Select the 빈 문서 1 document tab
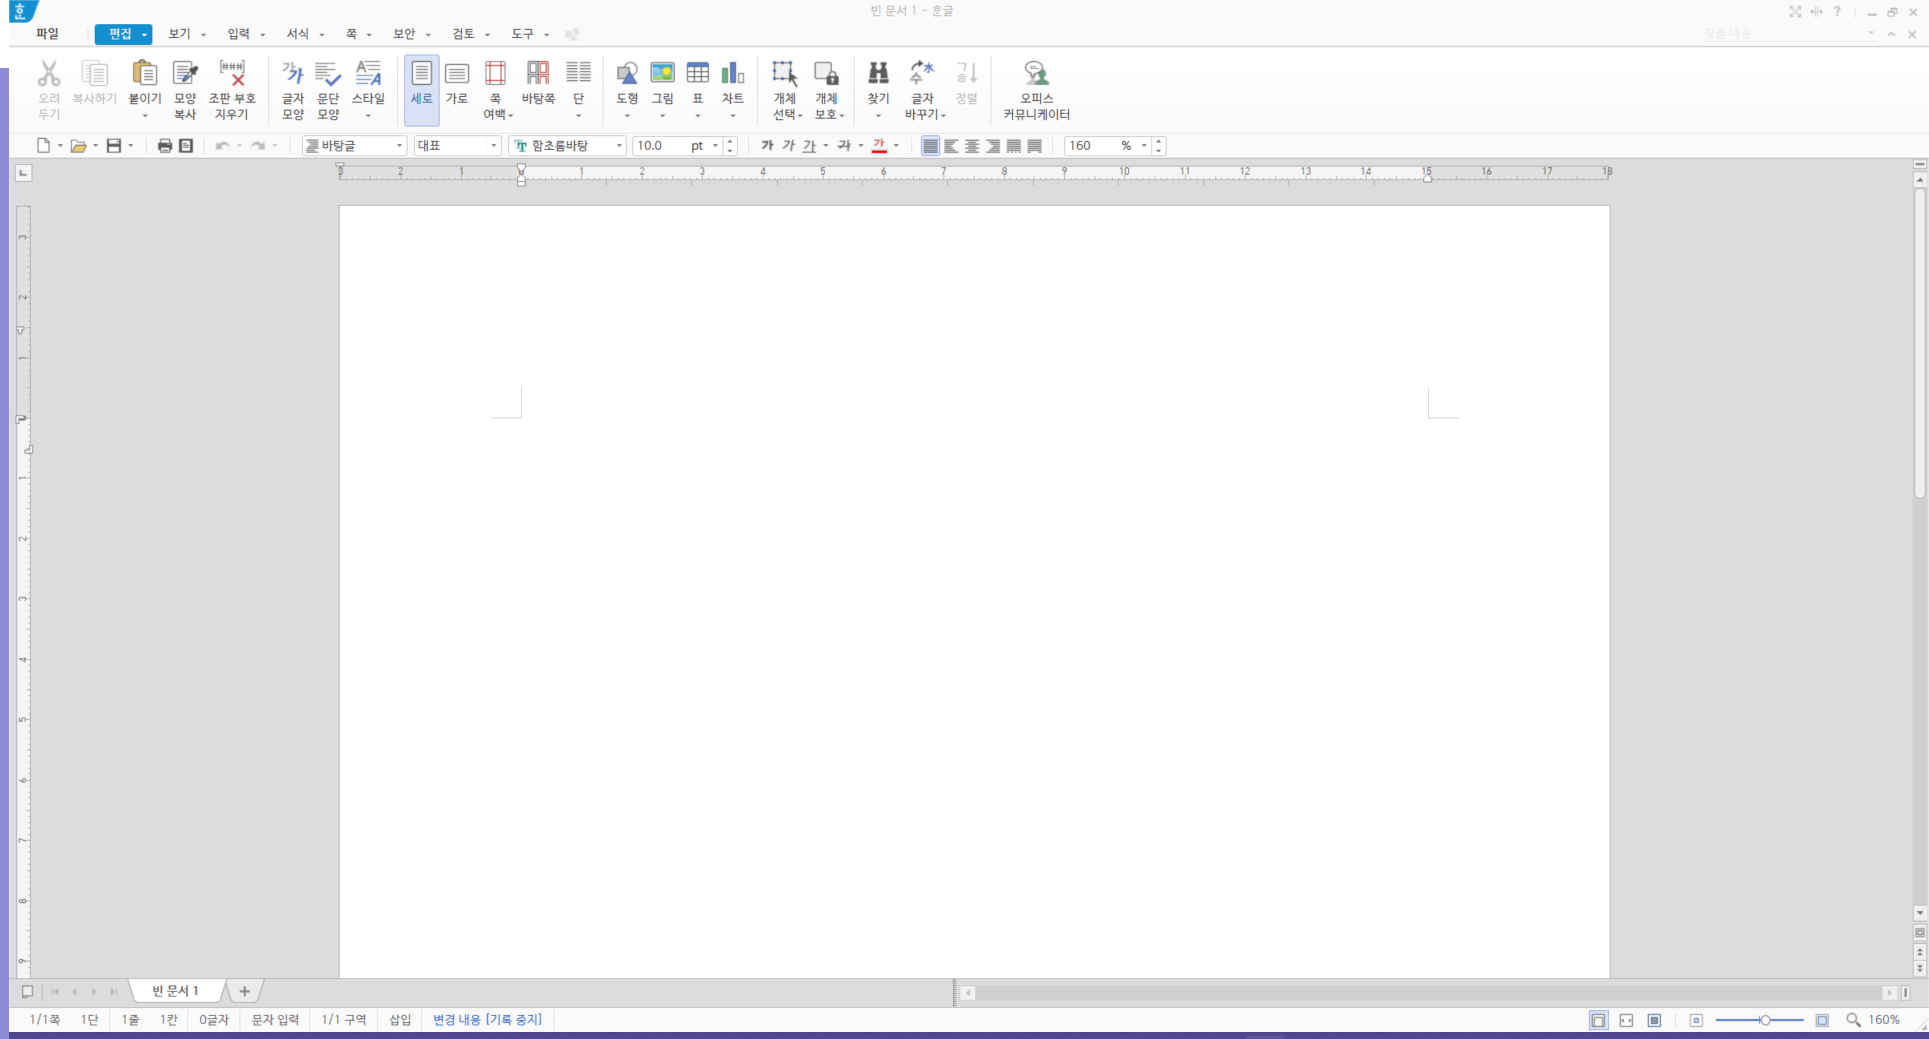 [x=176, y=991]
